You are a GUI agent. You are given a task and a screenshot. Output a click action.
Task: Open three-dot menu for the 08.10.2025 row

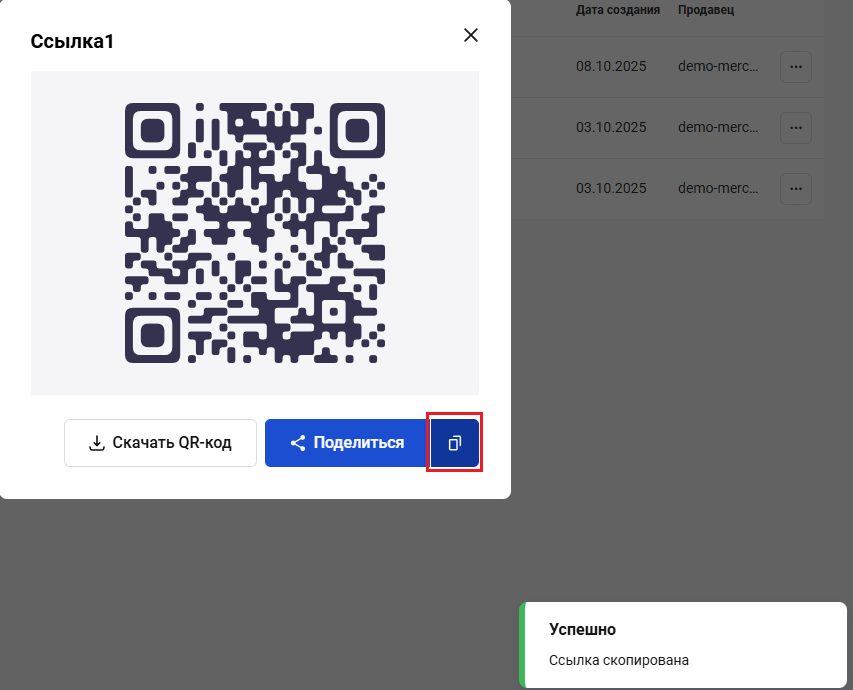pos(795,67)
